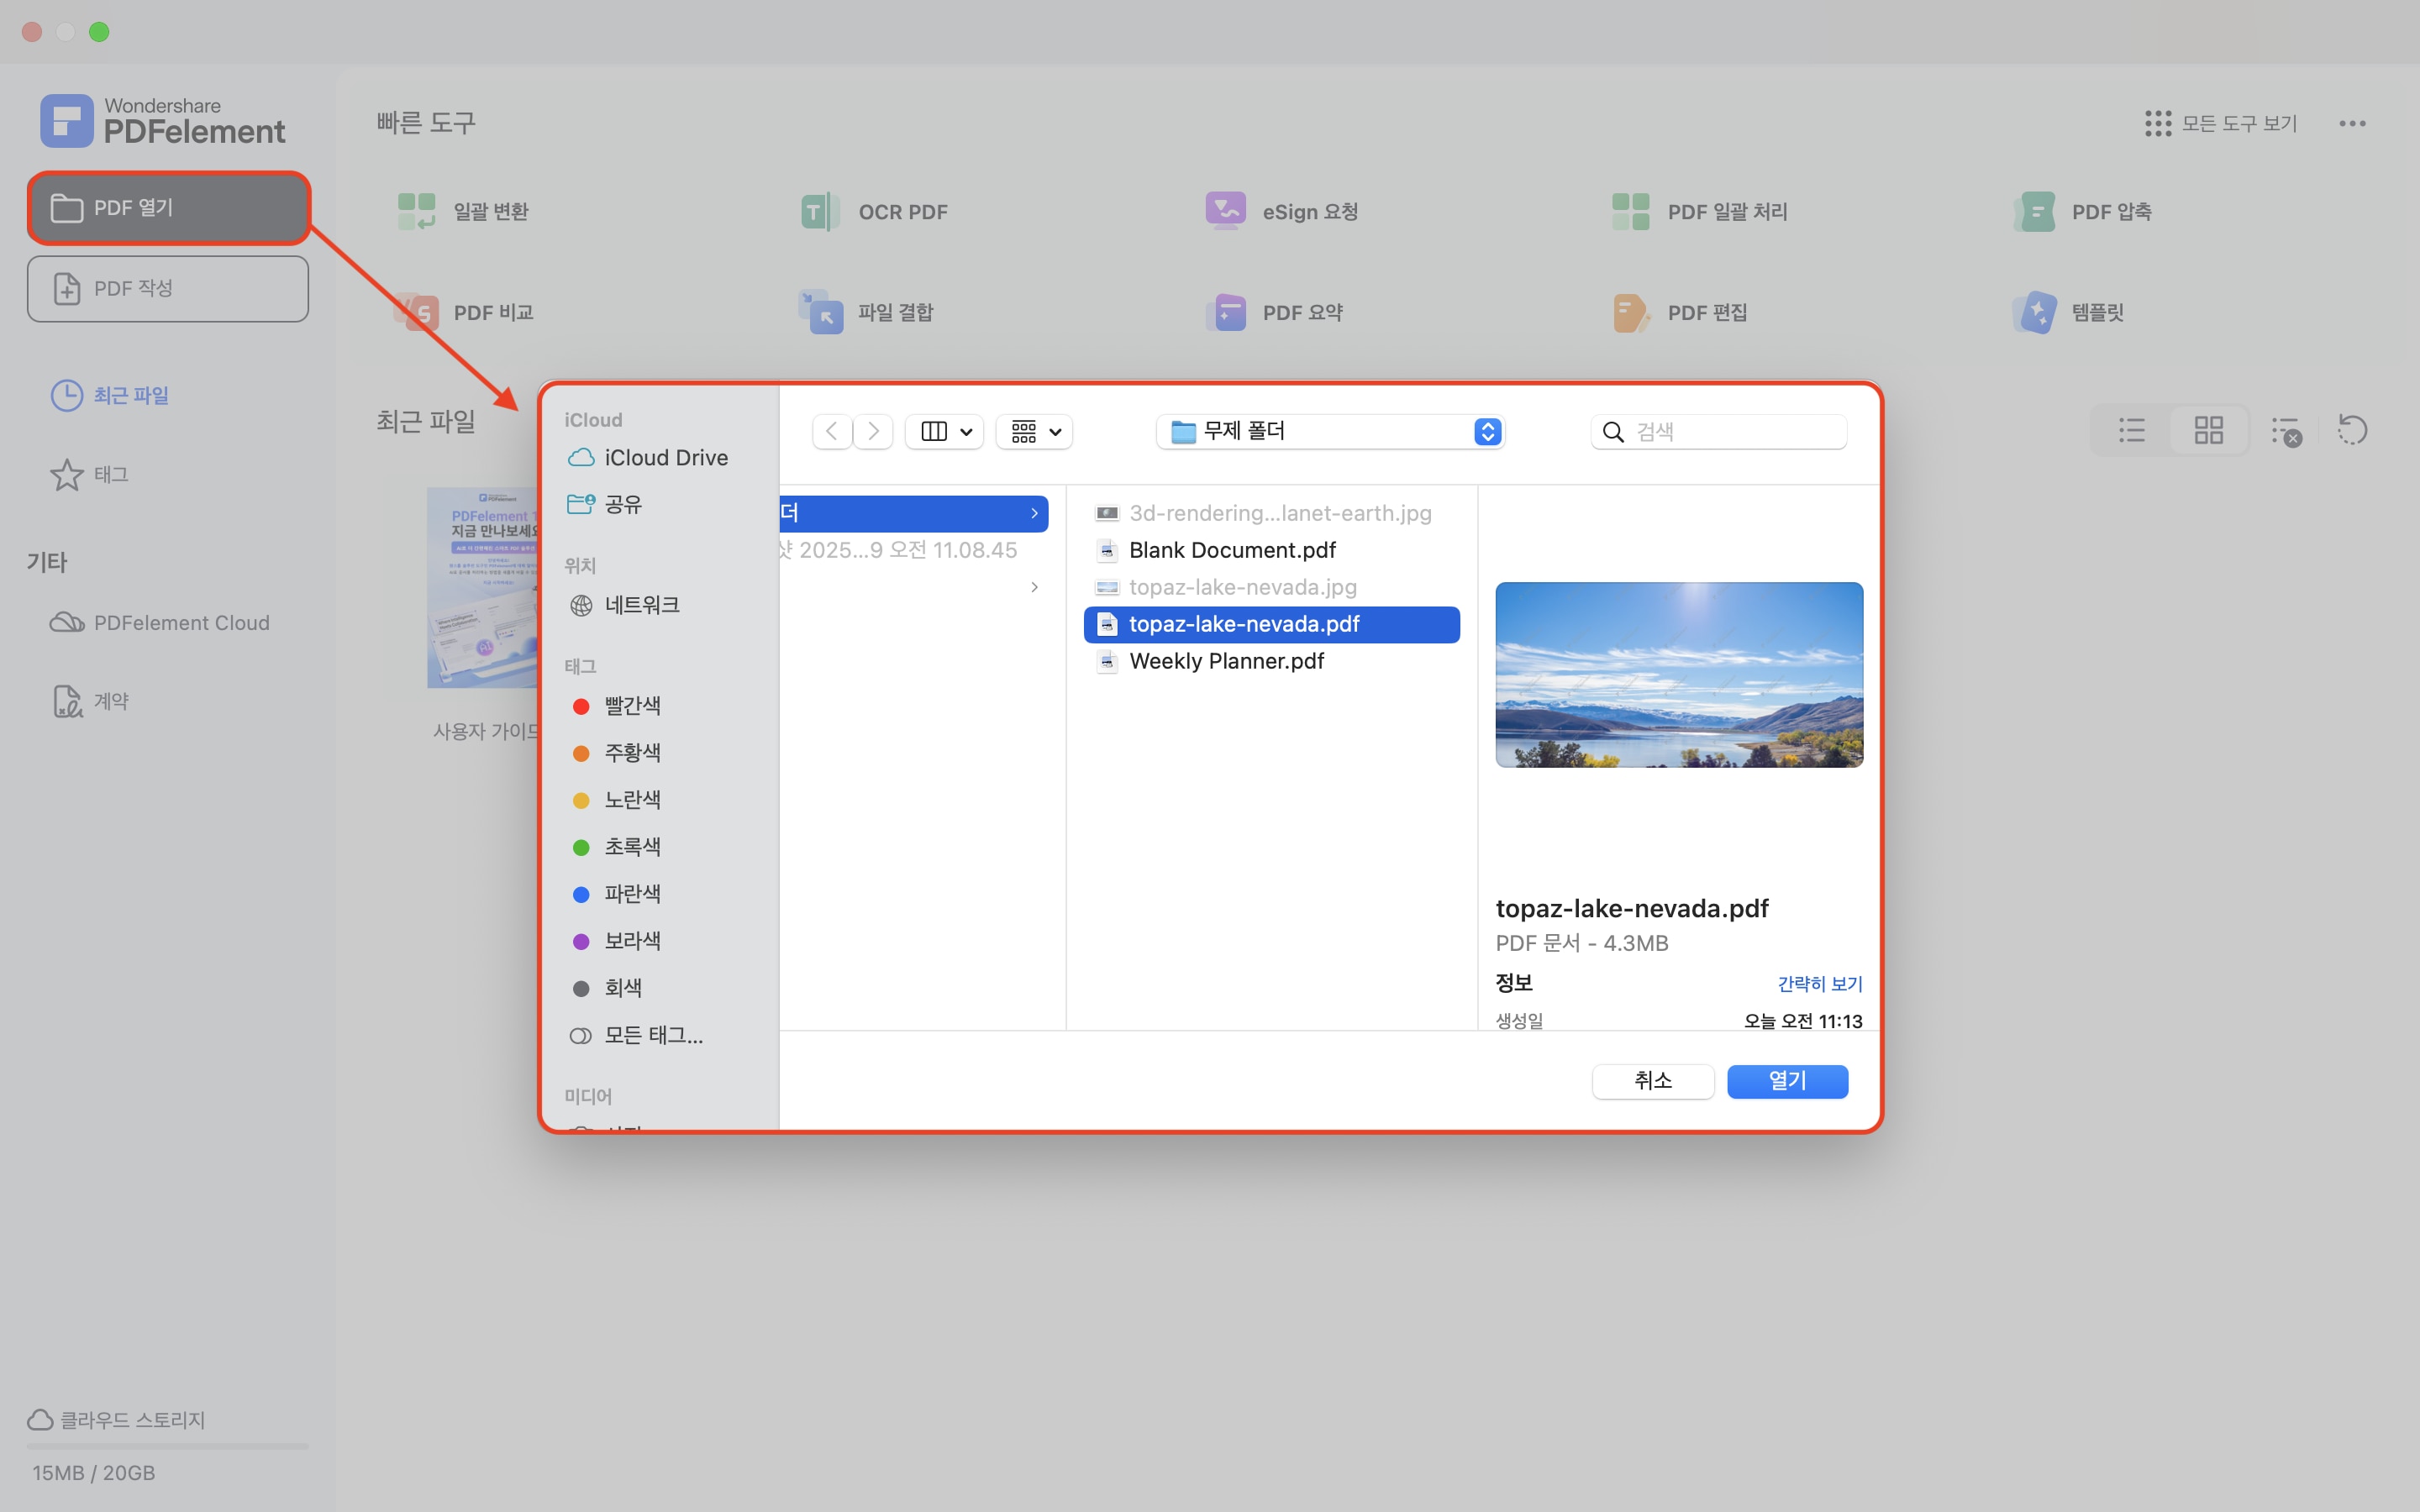Open the column view mode dropdown
Viewport: 2420px width, 1512px height.
[945, 431]
